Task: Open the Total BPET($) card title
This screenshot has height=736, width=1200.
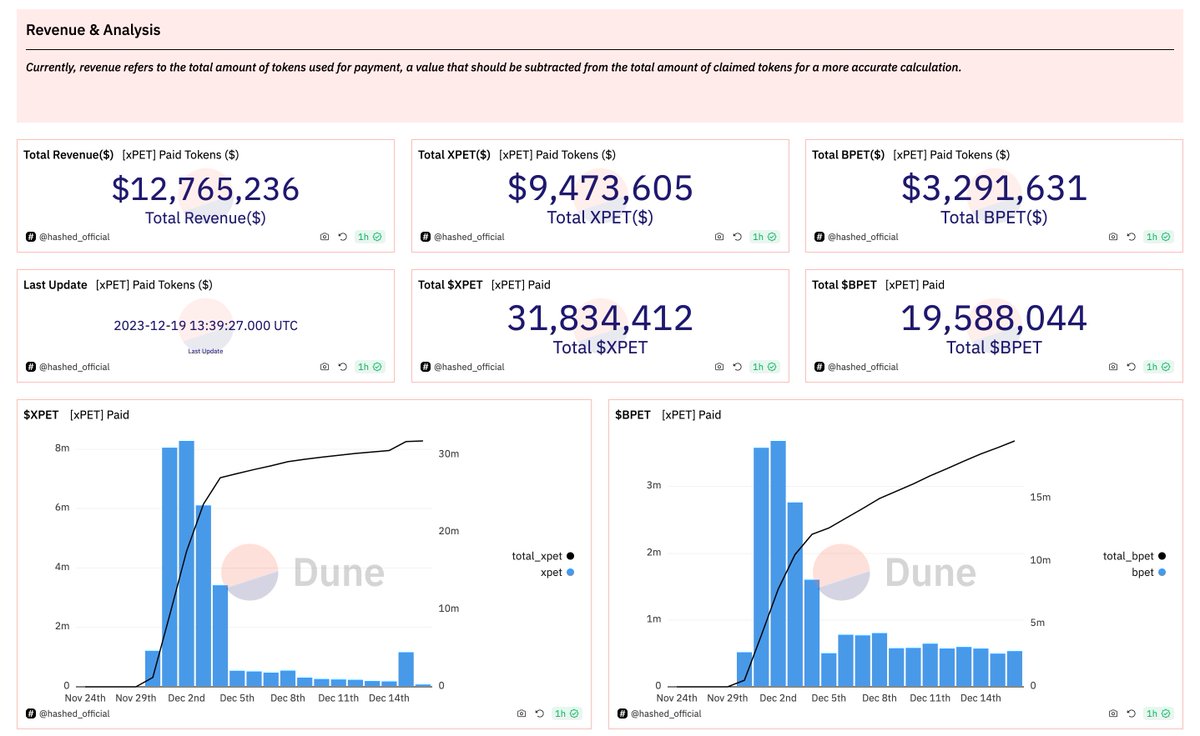Action: (x=848, y=155)
